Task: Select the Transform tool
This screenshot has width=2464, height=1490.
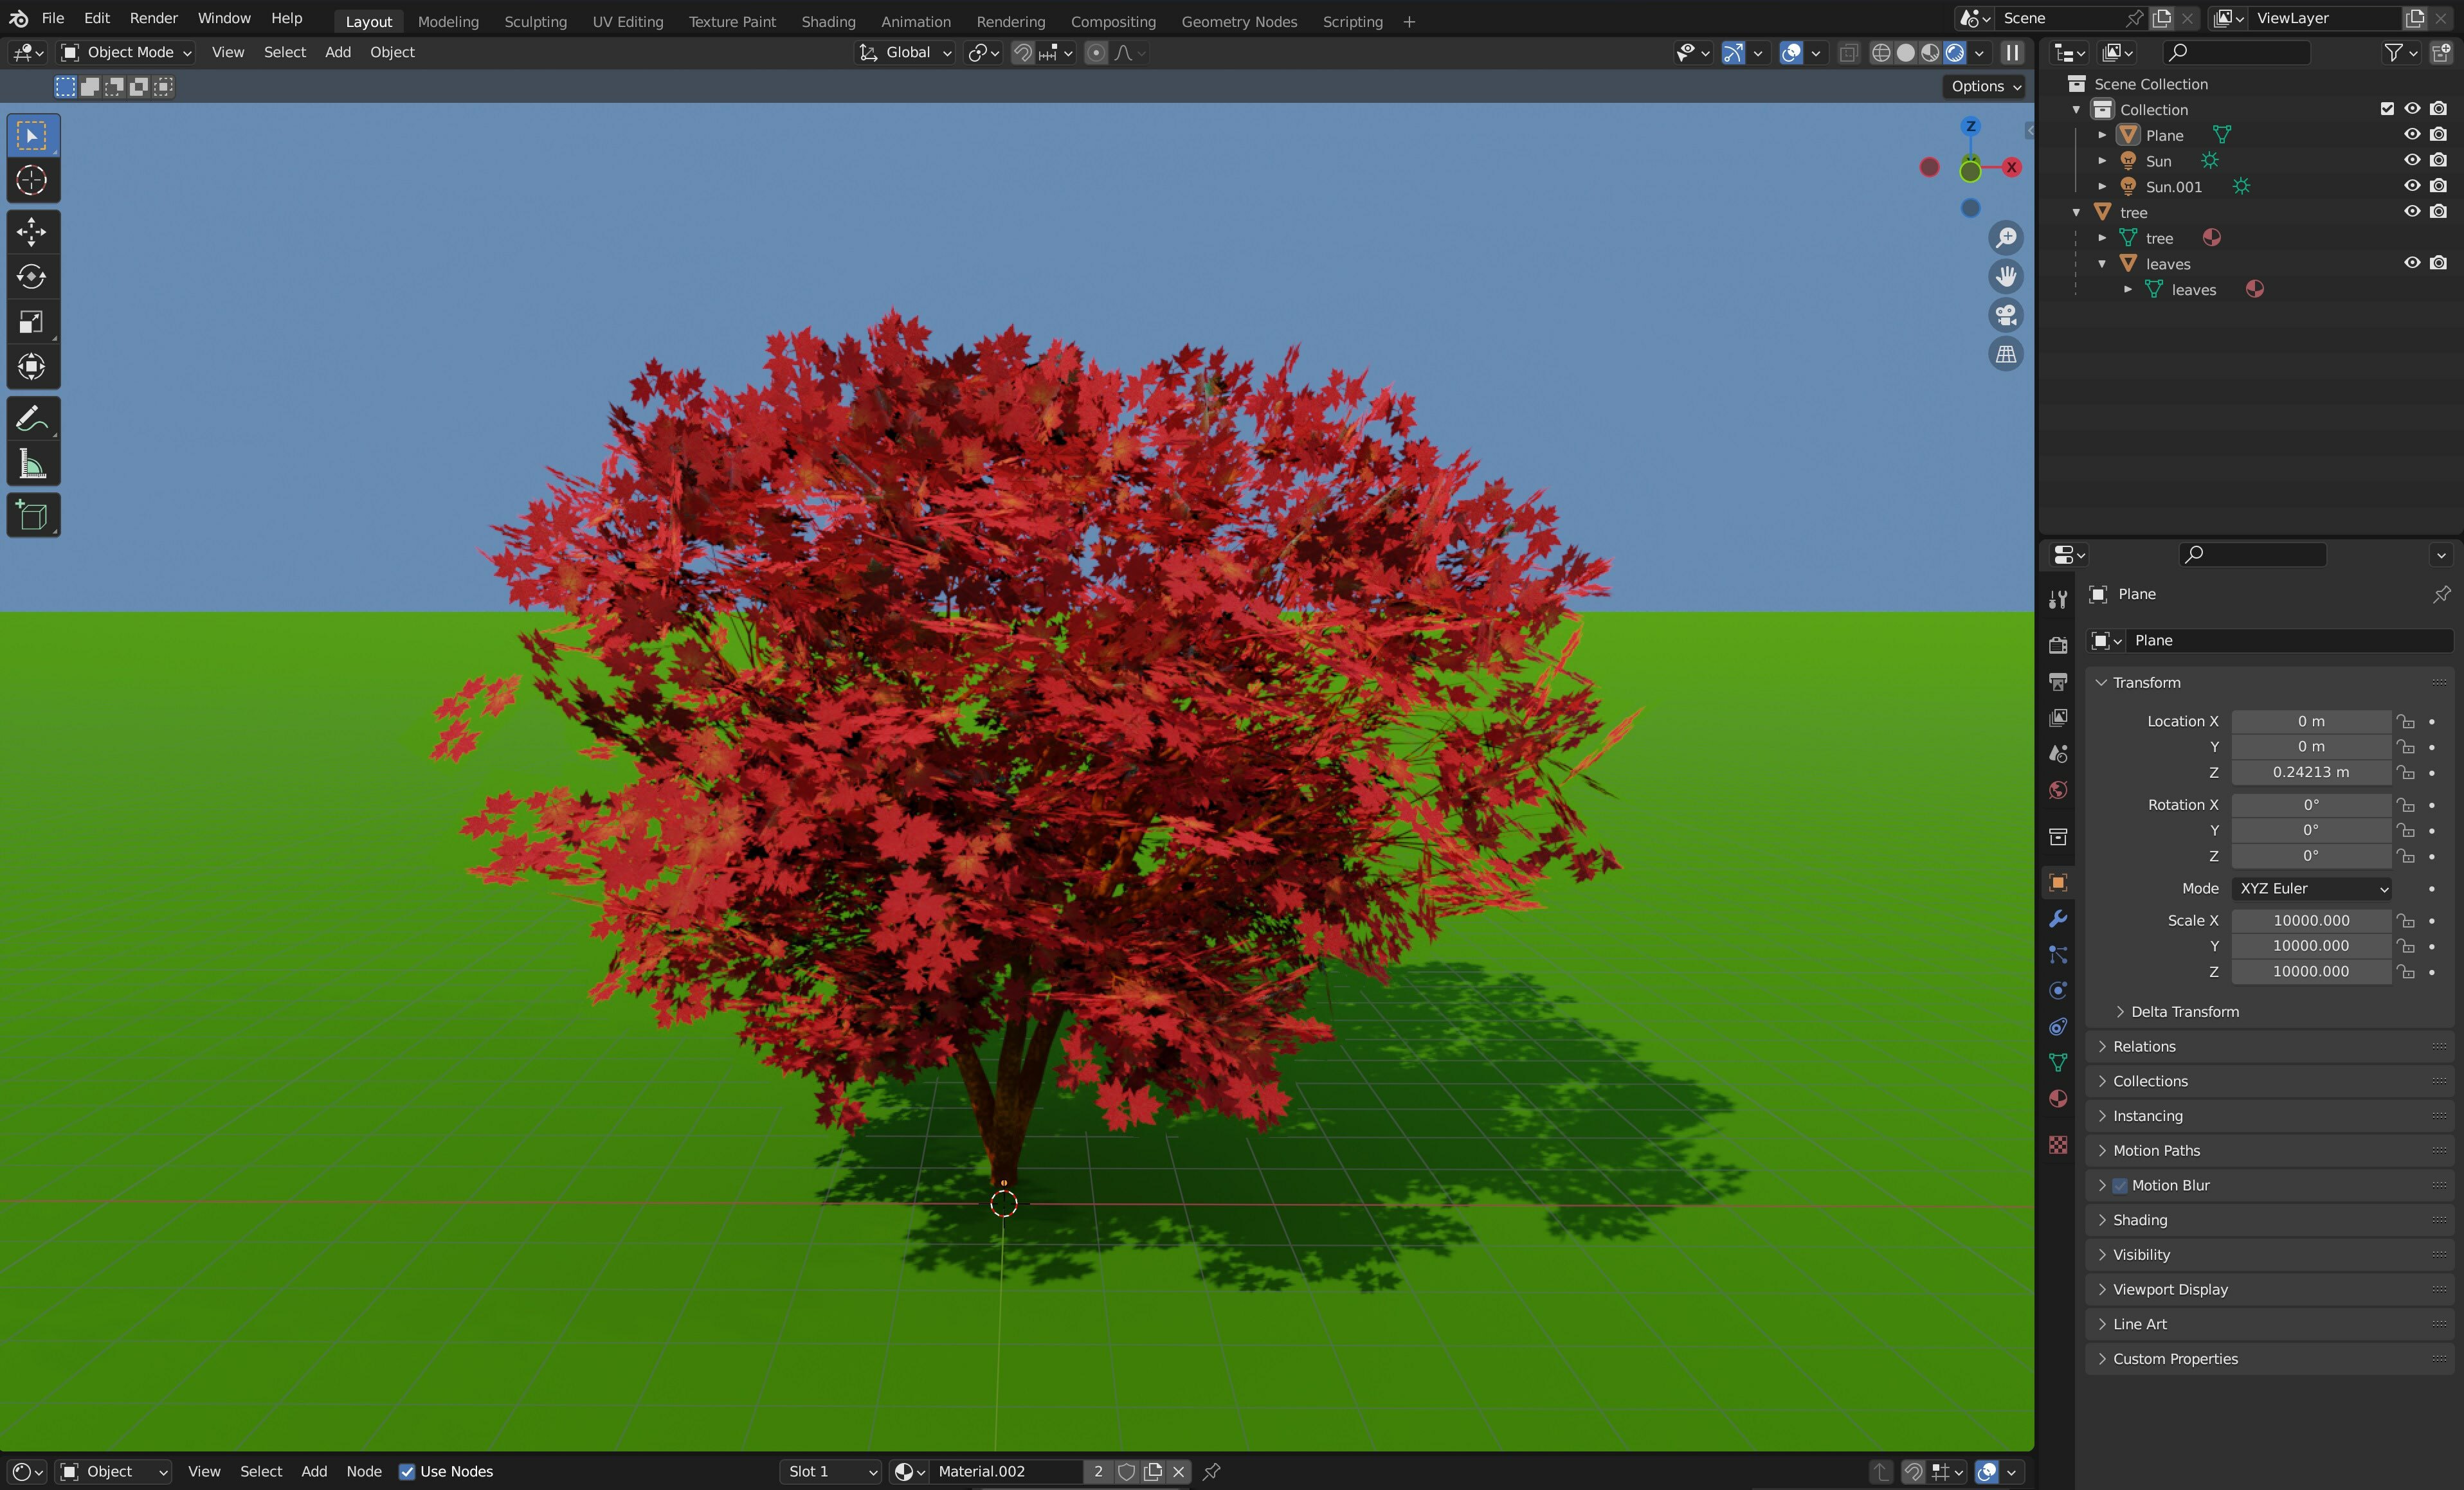Action: [x=32, y=367]
